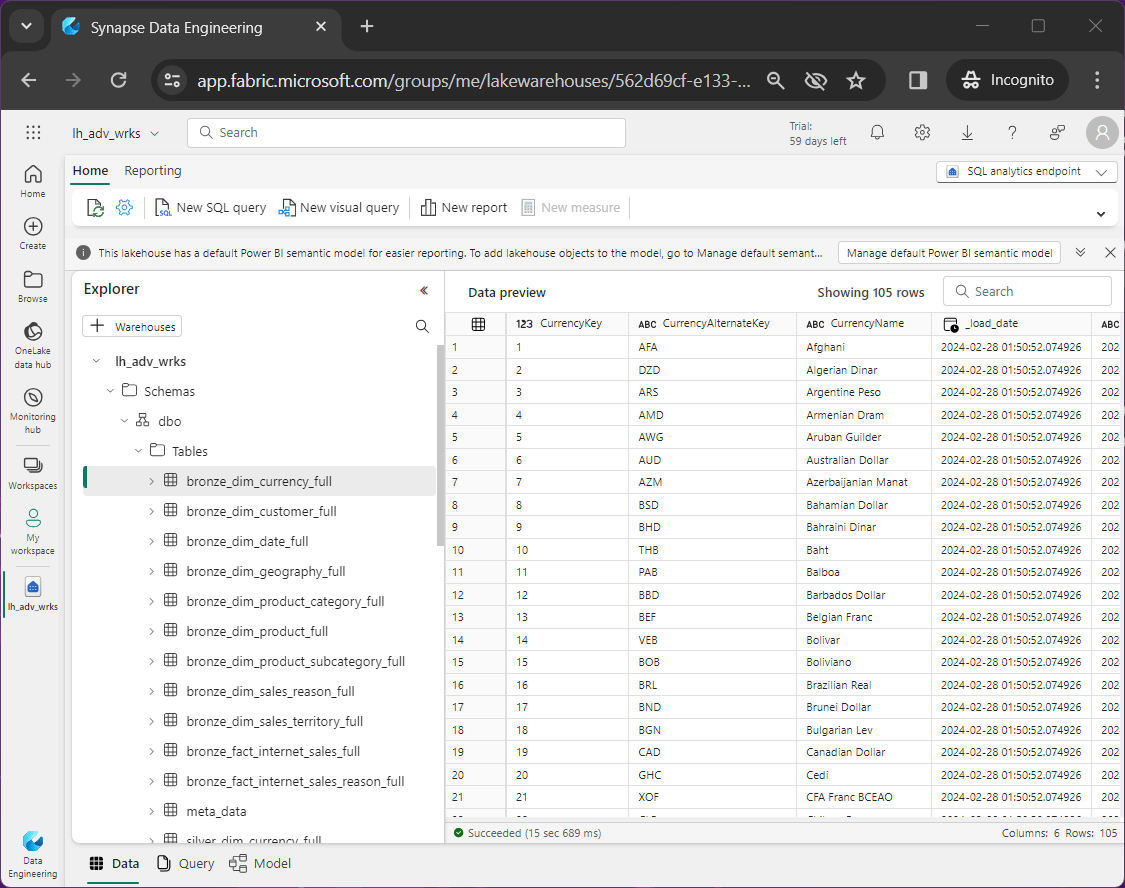
Task: Click the refresh icon in Home toolbar
Action: click(95, 208)
